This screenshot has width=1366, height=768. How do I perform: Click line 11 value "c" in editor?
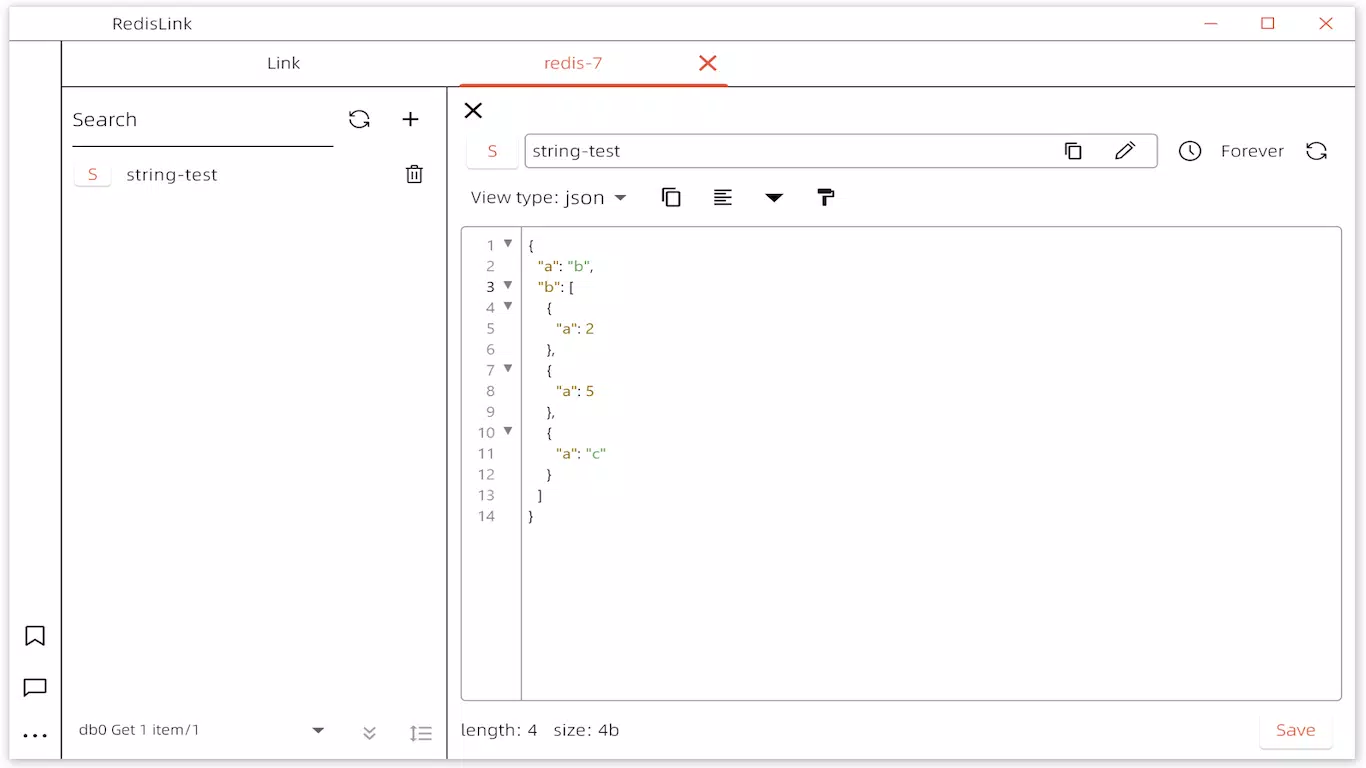[x=596, y=453]
